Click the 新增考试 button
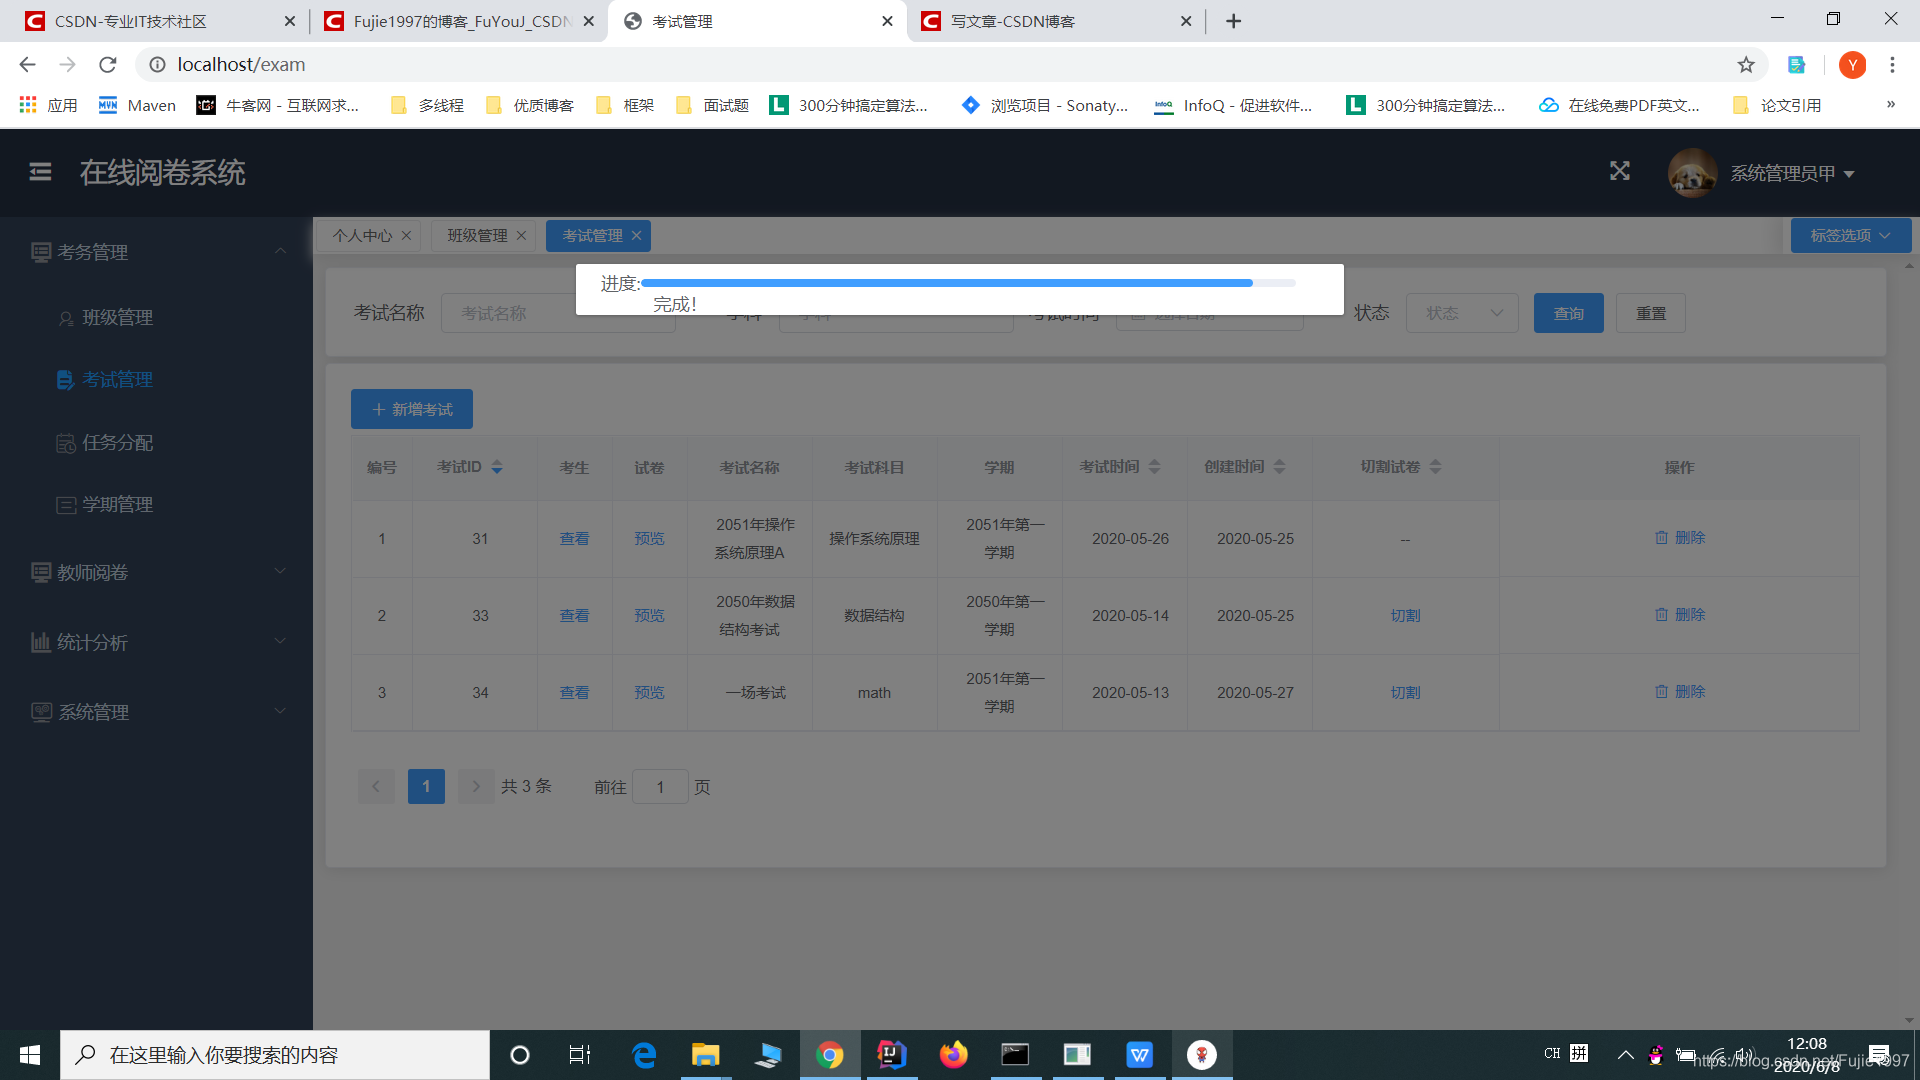 click(411, 409)
